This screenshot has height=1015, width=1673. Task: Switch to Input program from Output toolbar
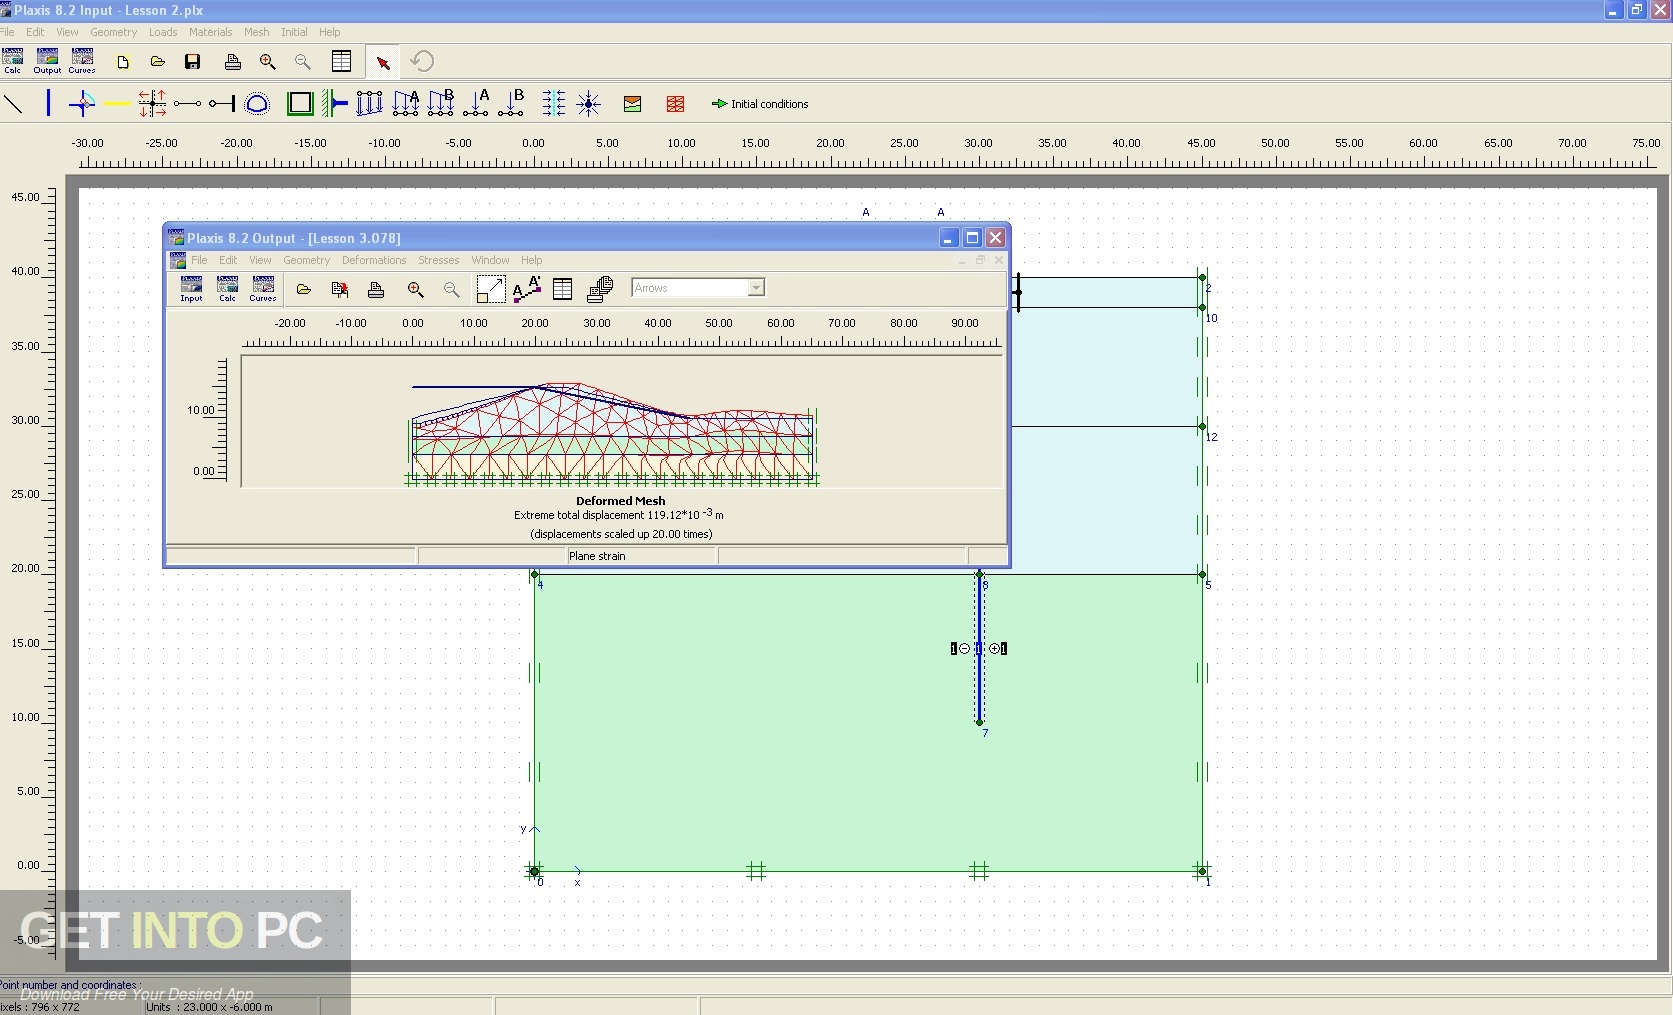pos(191,289)
